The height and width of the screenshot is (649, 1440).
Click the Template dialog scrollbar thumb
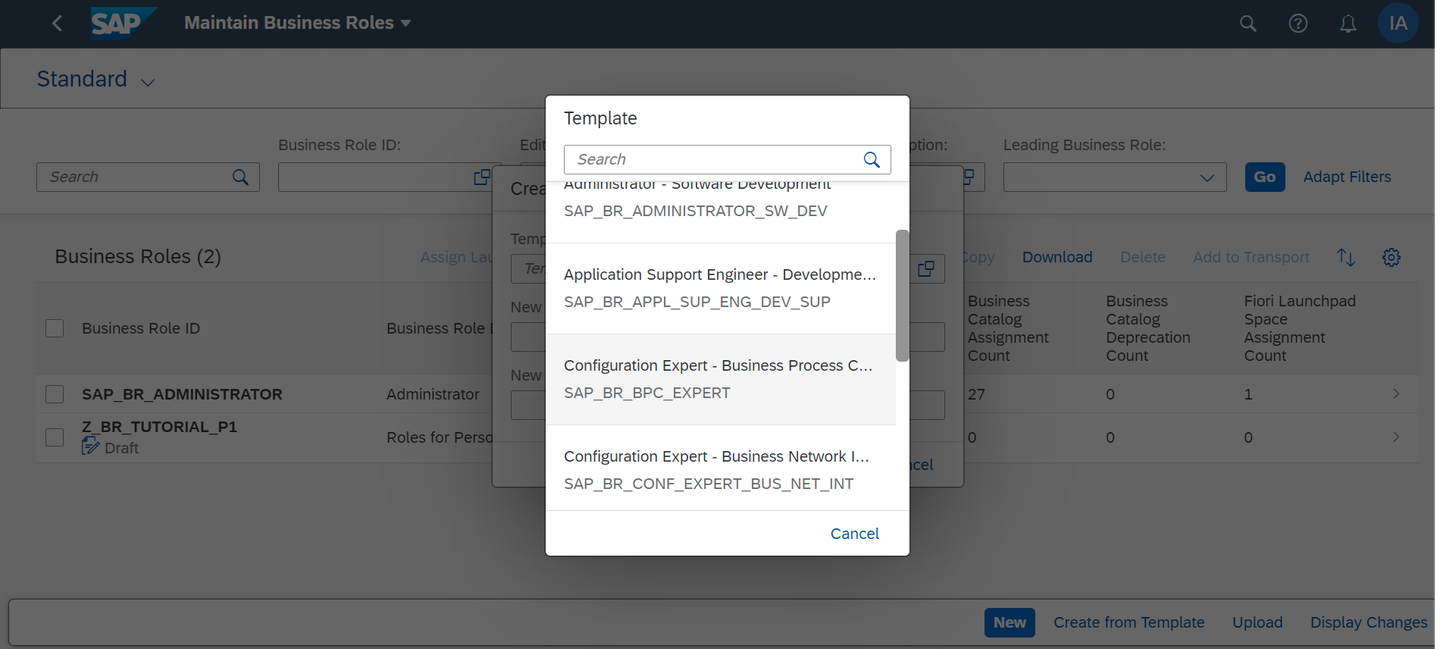[x=902, y=295]
